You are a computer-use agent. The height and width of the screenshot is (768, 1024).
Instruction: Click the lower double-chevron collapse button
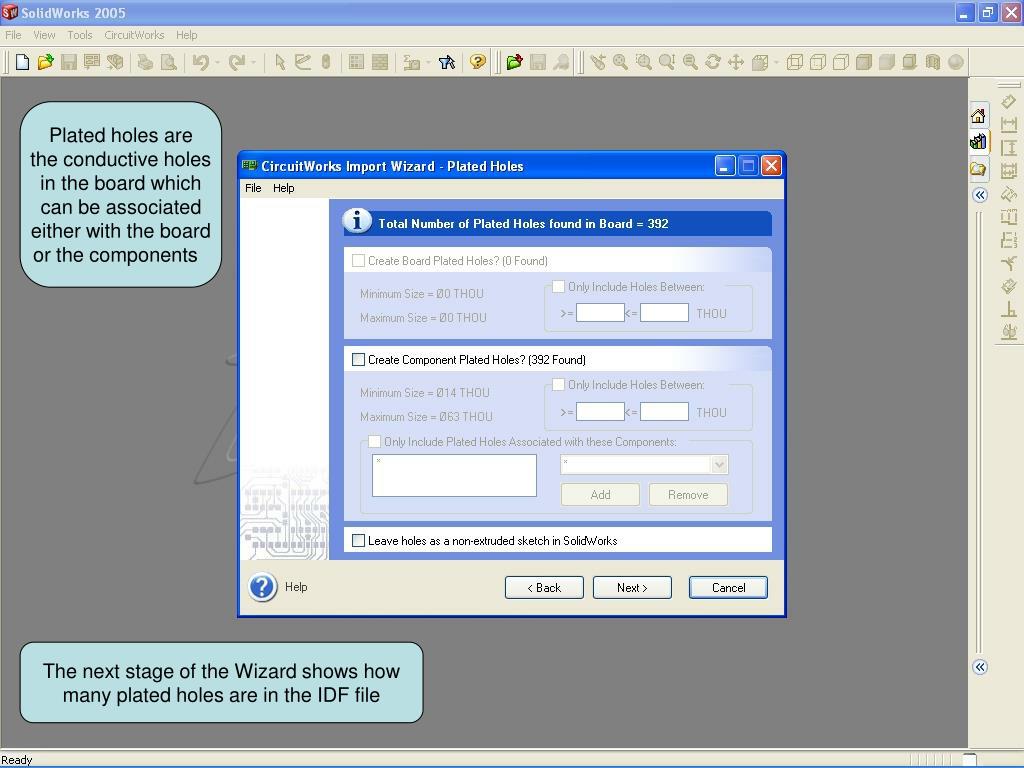(980, 667)
